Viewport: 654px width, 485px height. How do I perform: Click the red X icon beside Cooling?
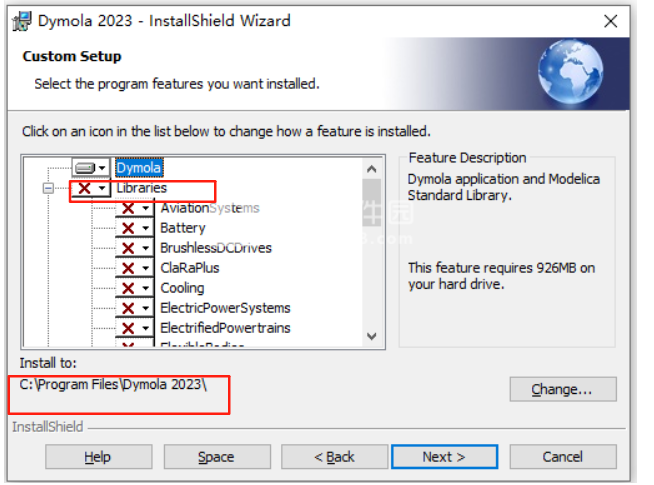coord(128,288)
